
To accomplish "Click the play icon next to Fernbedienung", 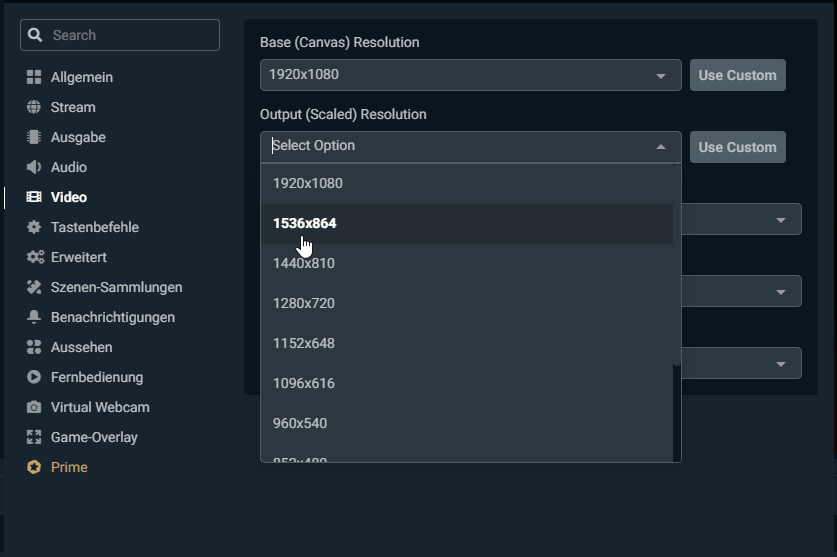I will pyautogui.click(x=34, y=377).
